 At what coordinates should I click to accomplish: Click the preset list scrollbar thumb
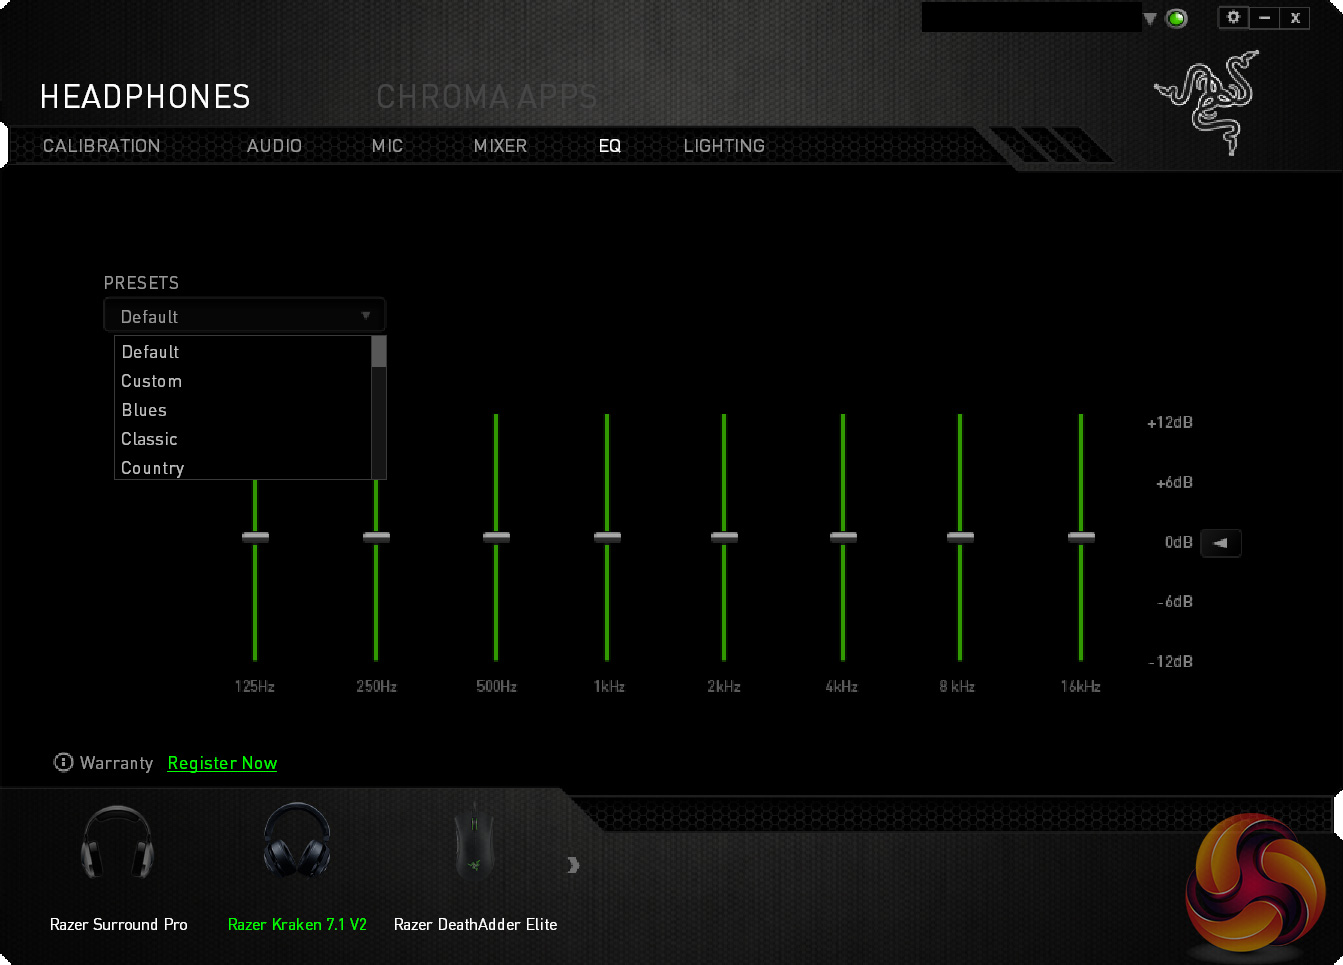[378, 352]
